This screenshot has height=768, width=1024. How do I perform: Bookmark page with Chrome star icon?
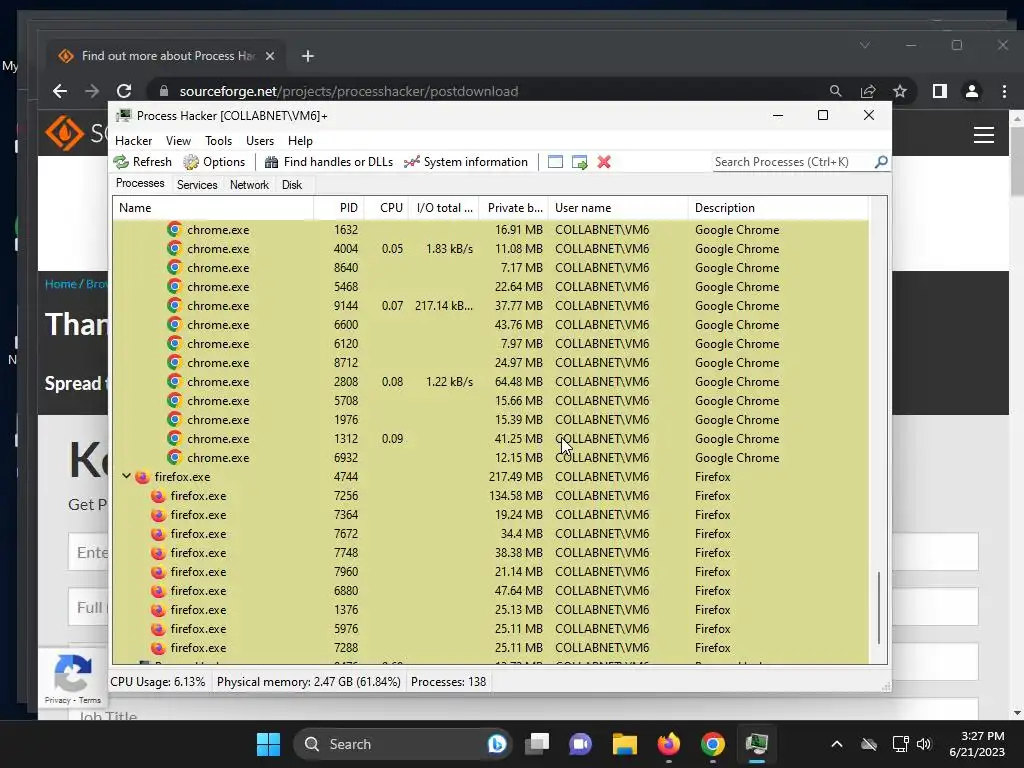point(900,91)
